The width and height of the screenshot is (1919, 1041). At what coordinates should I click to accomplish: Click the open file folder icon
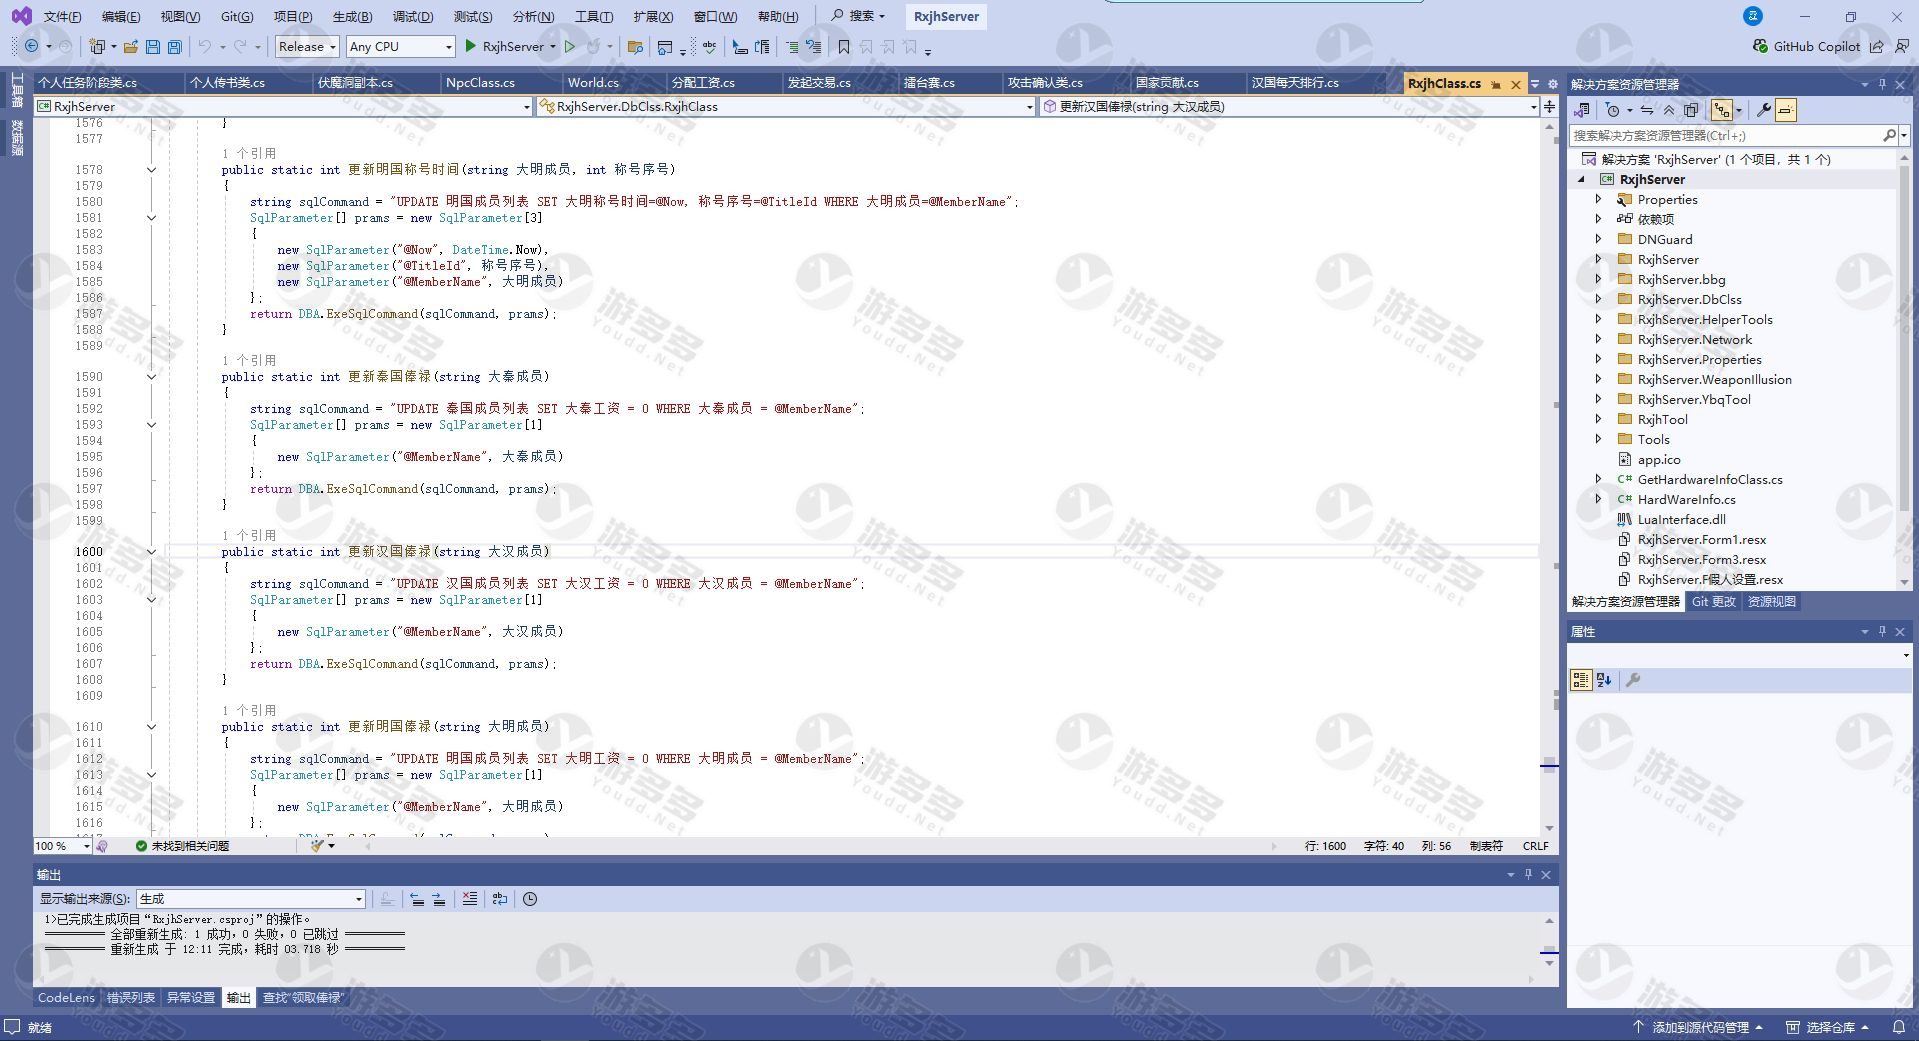[131, 46]
